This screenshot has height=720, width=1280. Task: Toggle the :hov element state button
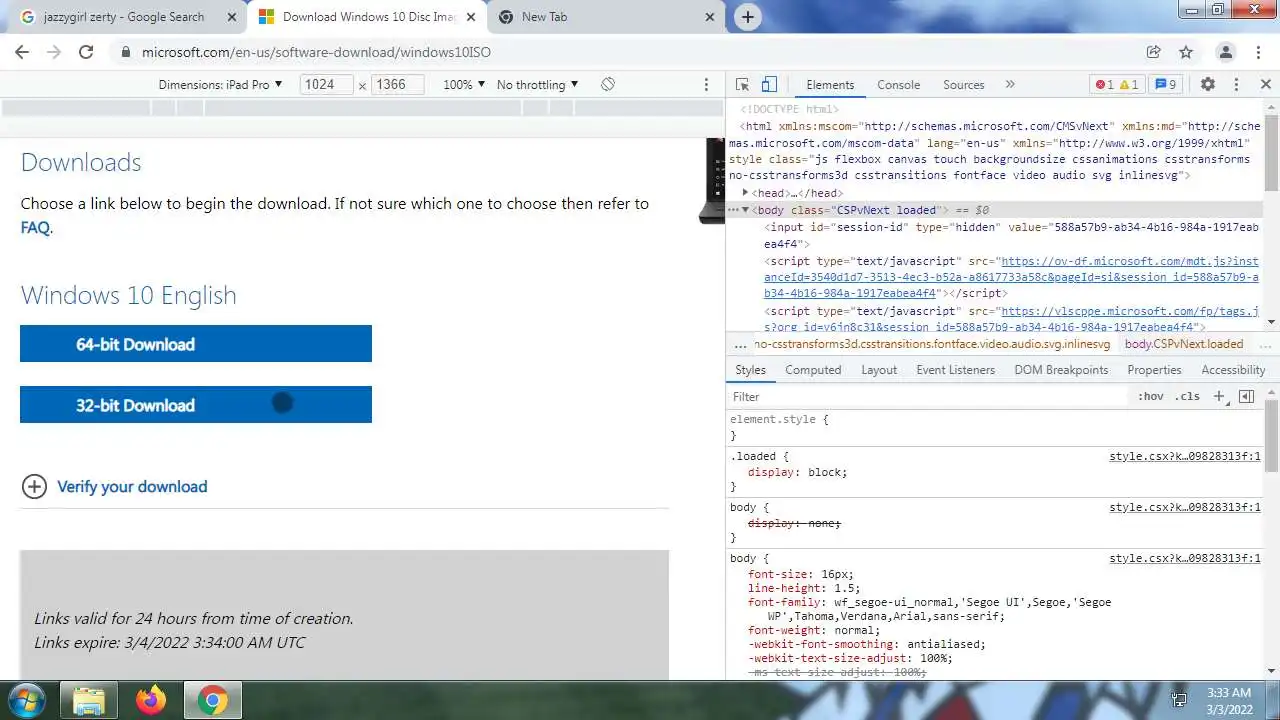pos(1151,397)
